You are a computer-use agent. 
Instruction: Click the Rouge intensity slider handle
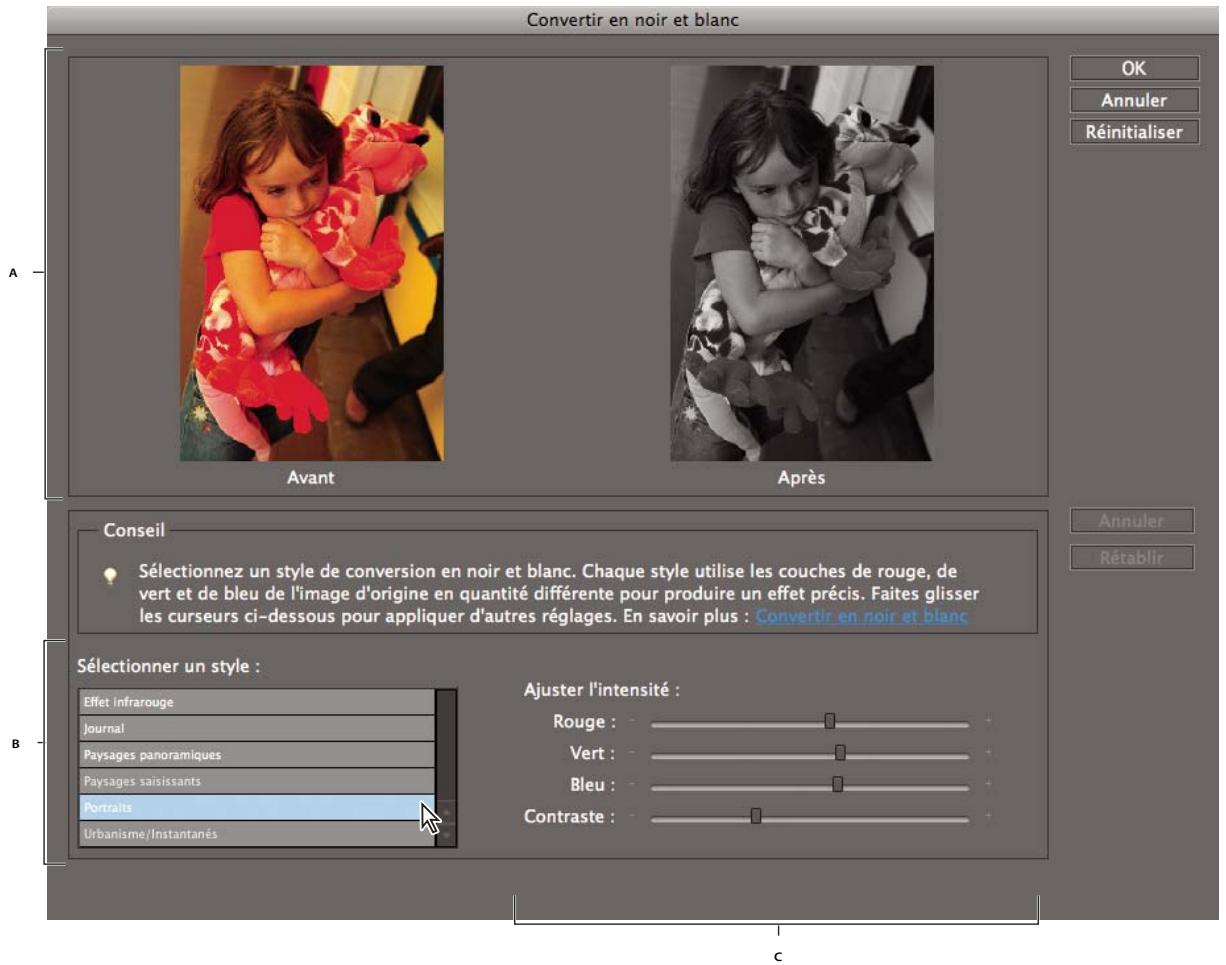pos(828,720)
